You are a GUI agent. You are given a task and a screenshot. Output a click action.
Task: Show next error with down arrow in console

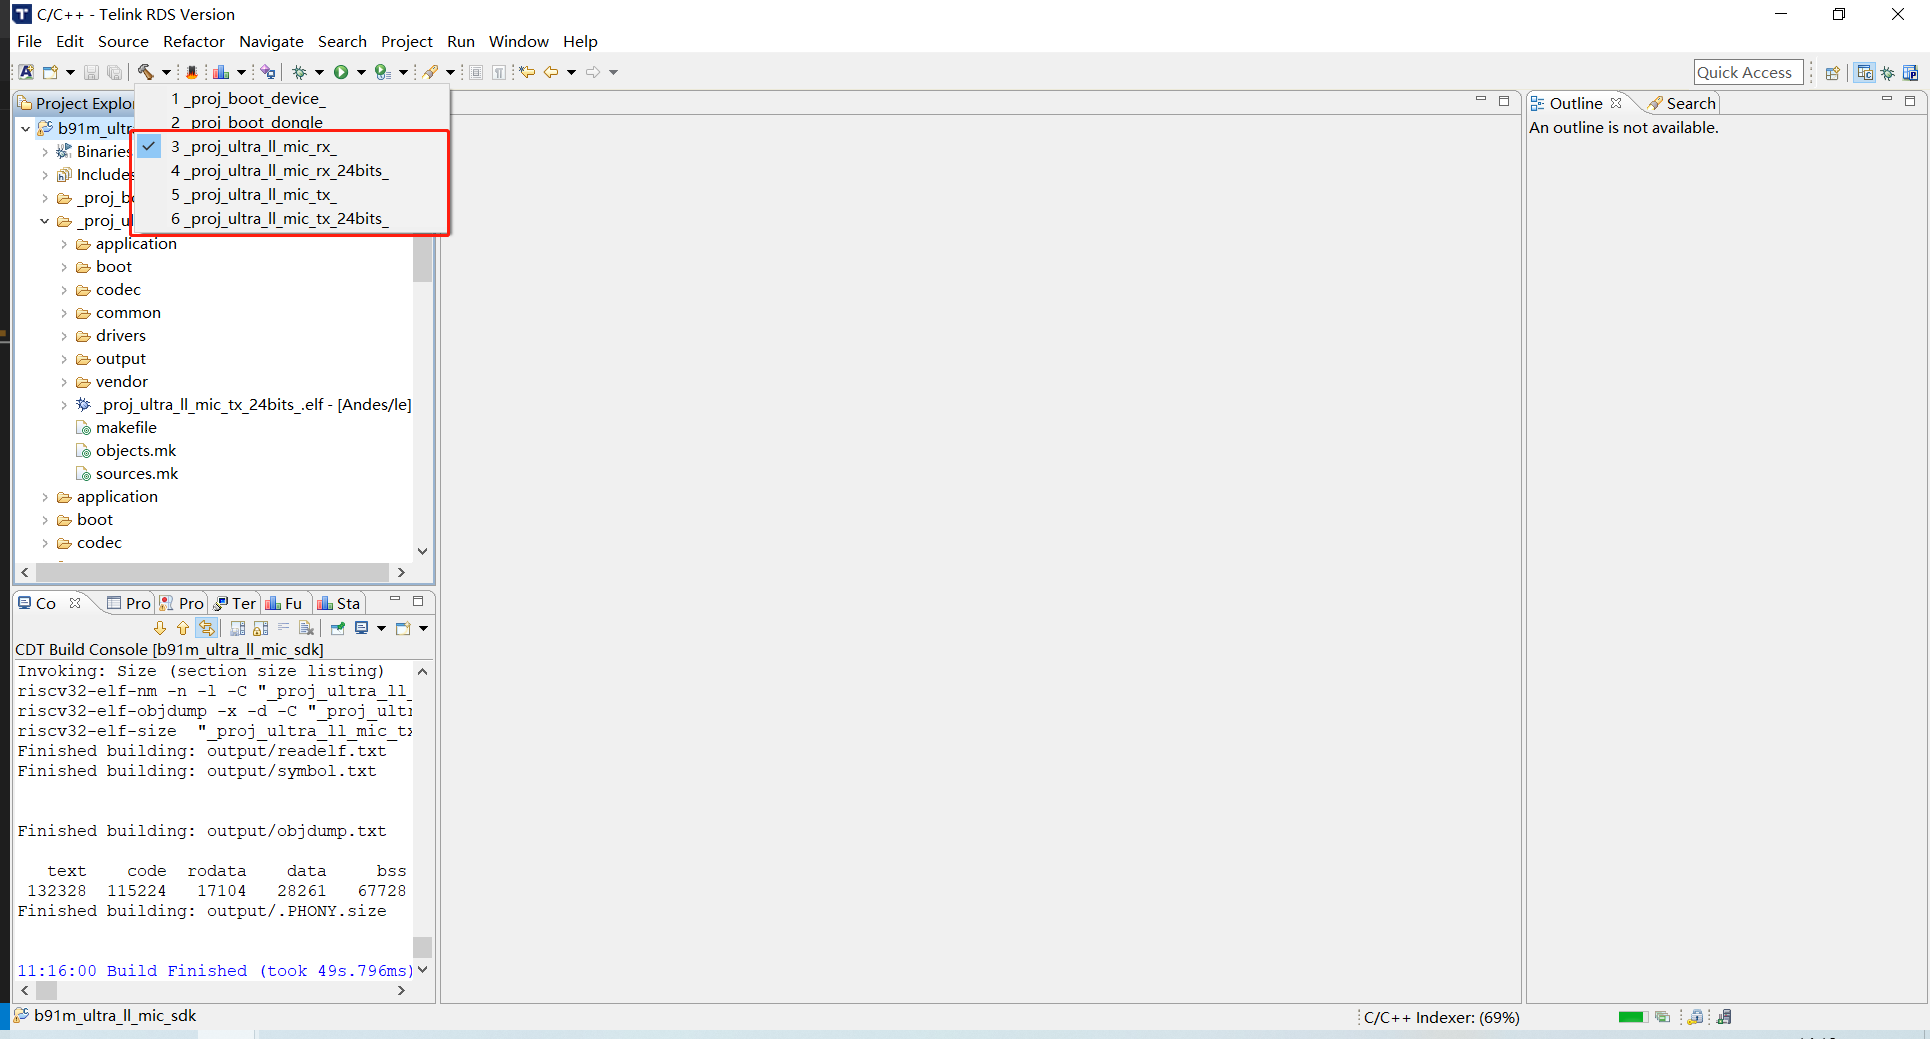pyautogui.click(x=160, y=628)
